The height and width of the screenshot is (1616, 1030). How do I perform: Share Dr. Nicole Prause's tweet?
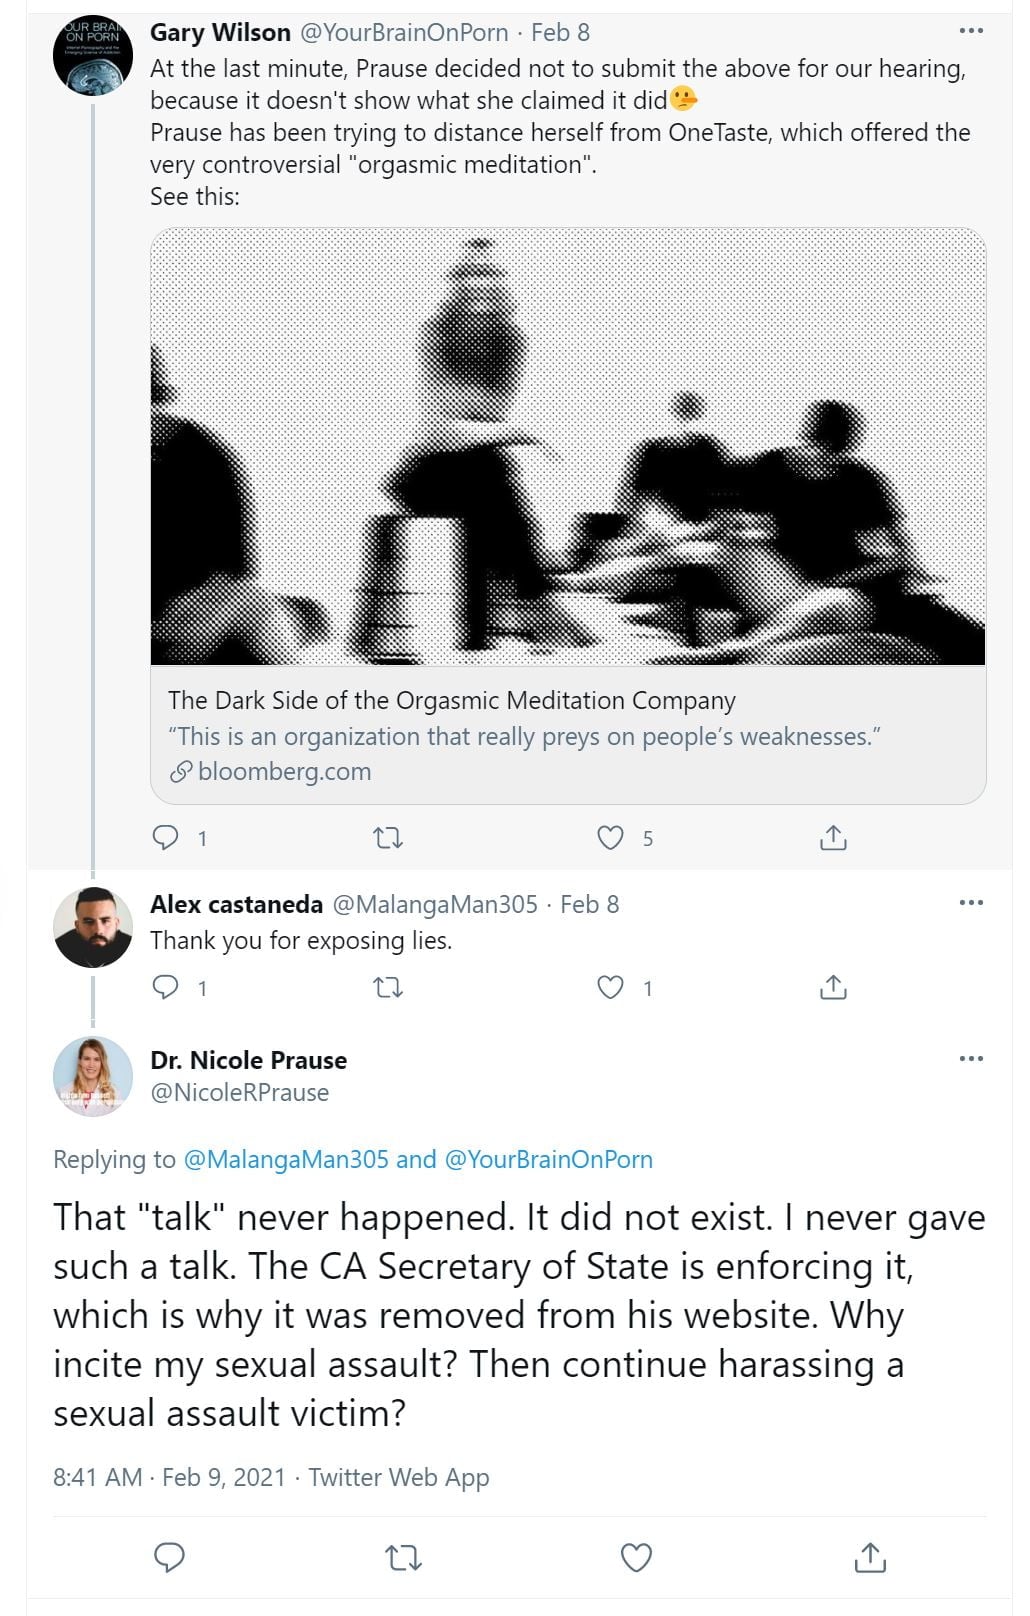coord(870,1557)
